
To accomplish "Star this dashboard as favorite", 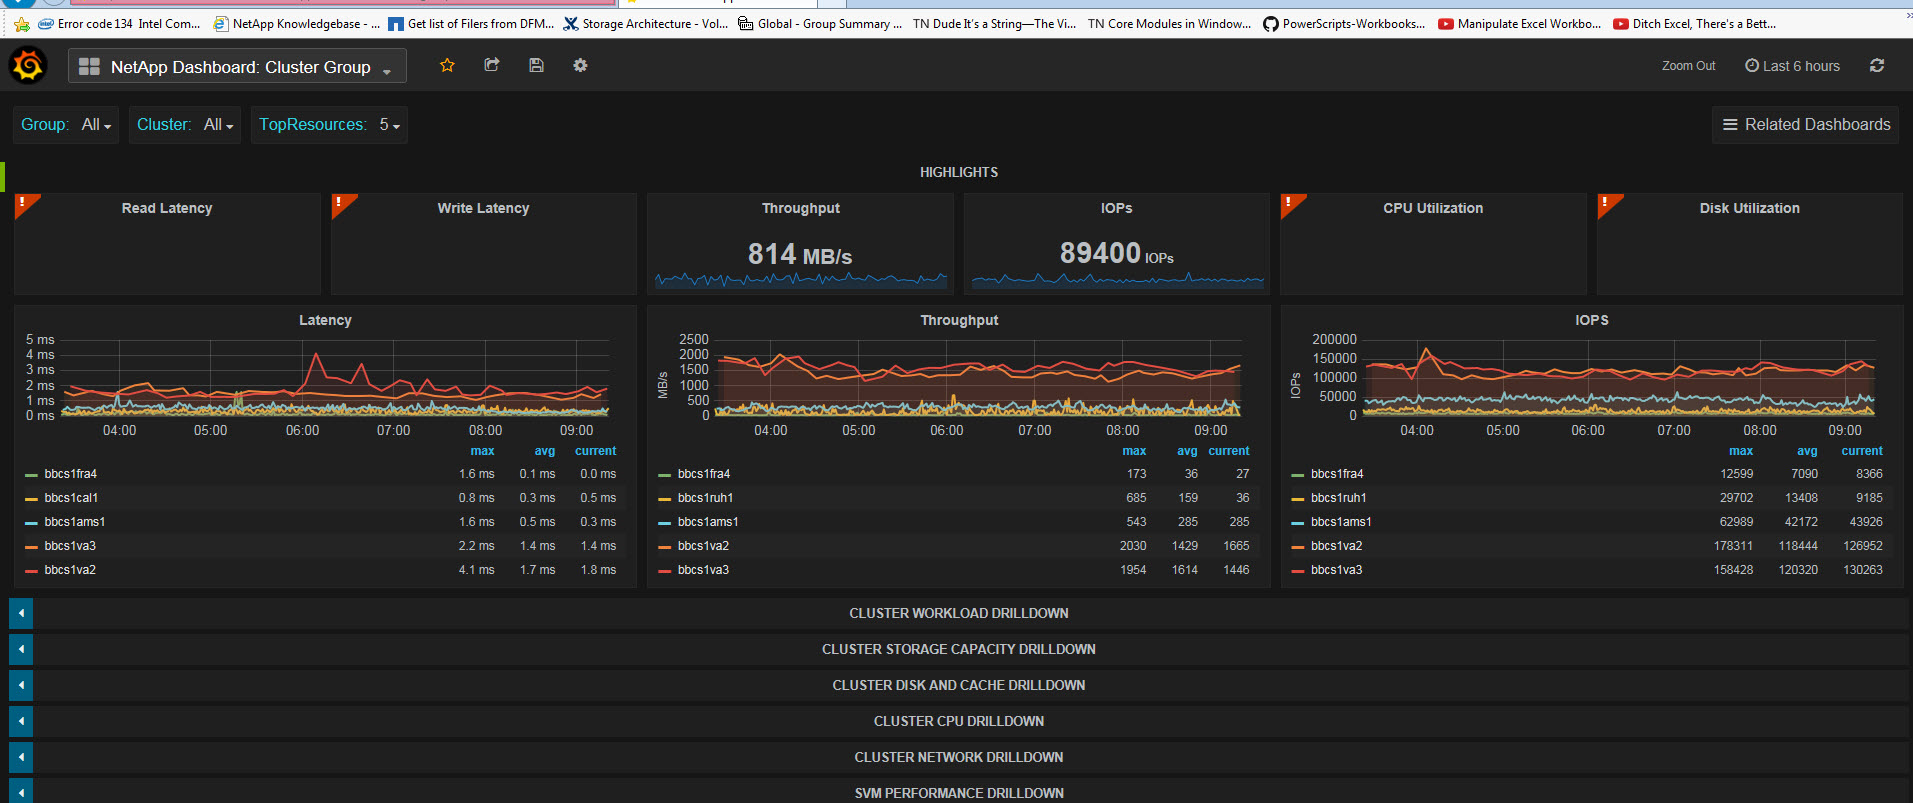I will (x=447, y=65).
